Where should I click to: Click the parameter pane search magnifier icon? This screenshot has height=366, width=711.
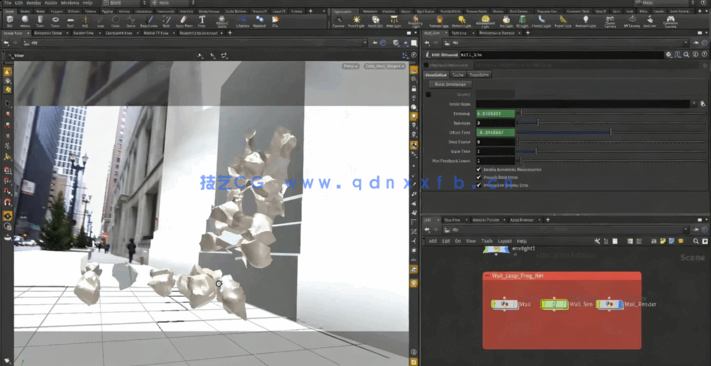tap(686, 54)
